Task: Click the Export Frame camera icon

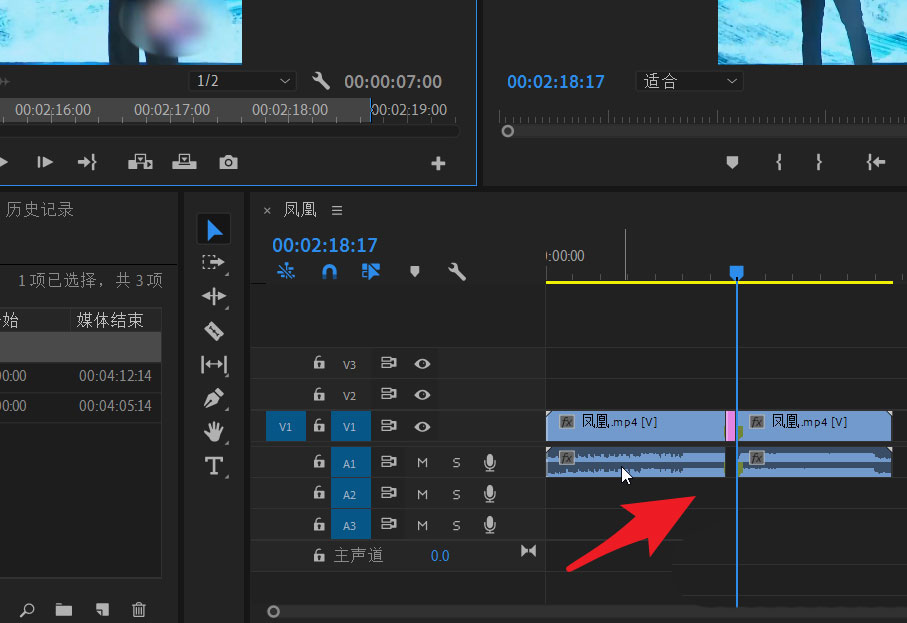Action: (x=227, y=160)
